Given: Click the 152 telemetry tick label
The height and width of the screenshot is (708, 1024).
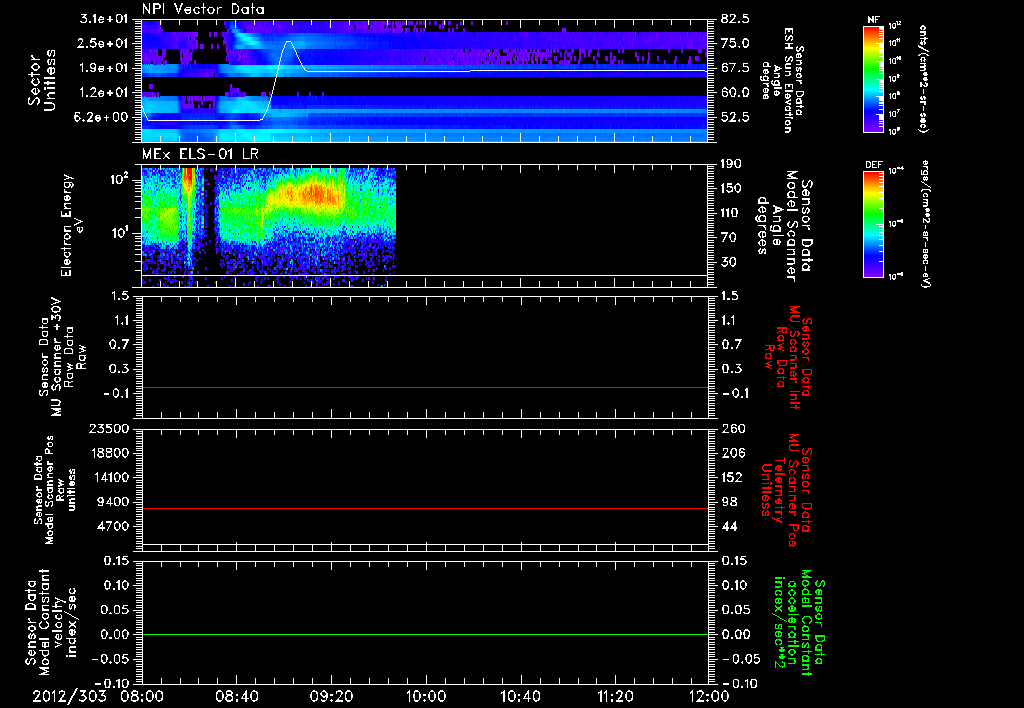Looking at the screenshot, I should click(x=732, y=477).
